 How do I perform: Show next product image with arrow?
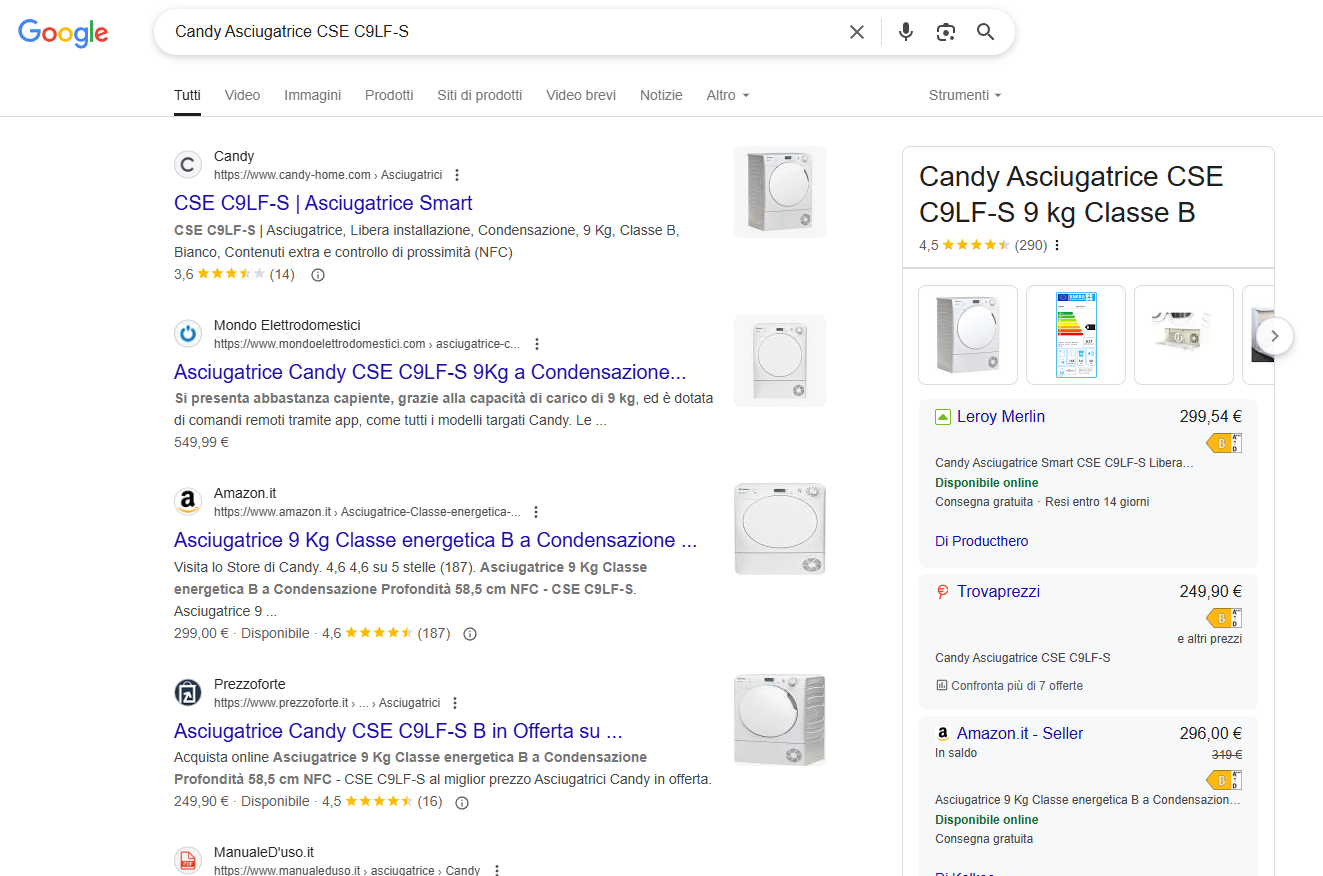[x=1274, y=336]
